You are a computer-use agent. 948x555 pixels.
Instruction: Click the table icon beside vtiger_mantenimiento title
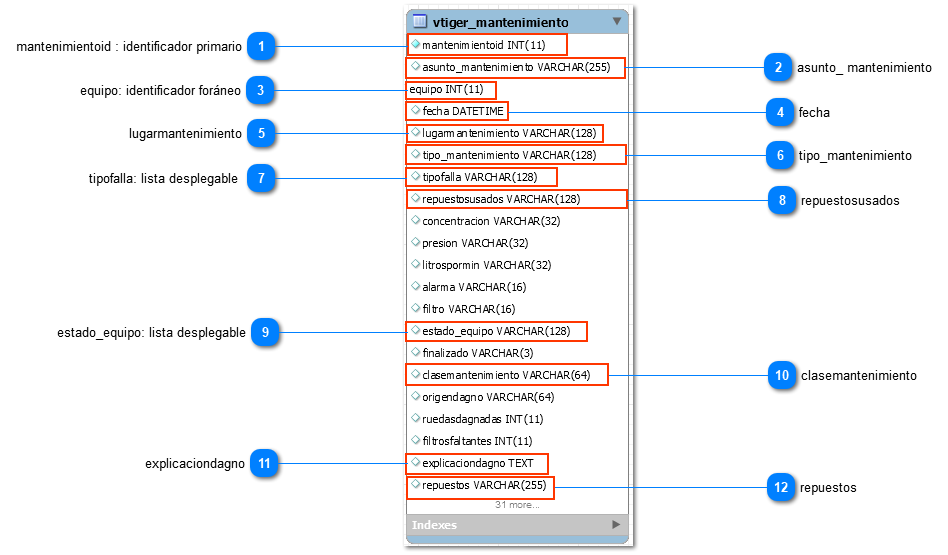point(420,22)
